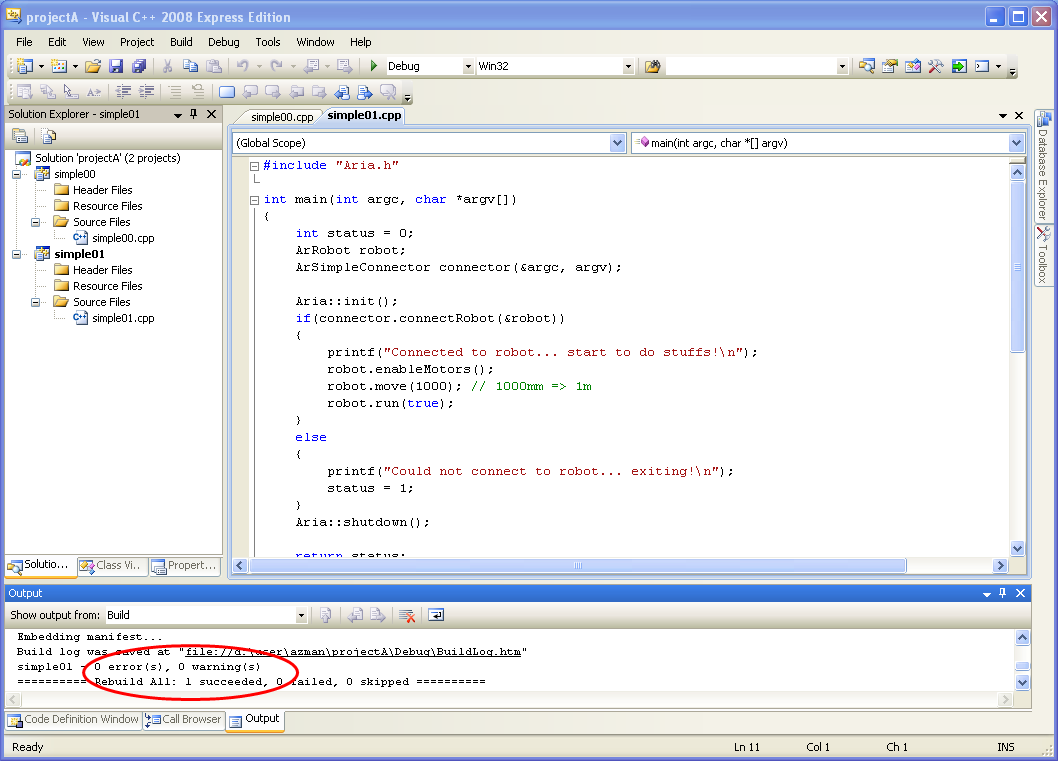The height and width of the screenshot is (761, 1058).
Task: Click the Find in Files icon
Action: (653, 66)
